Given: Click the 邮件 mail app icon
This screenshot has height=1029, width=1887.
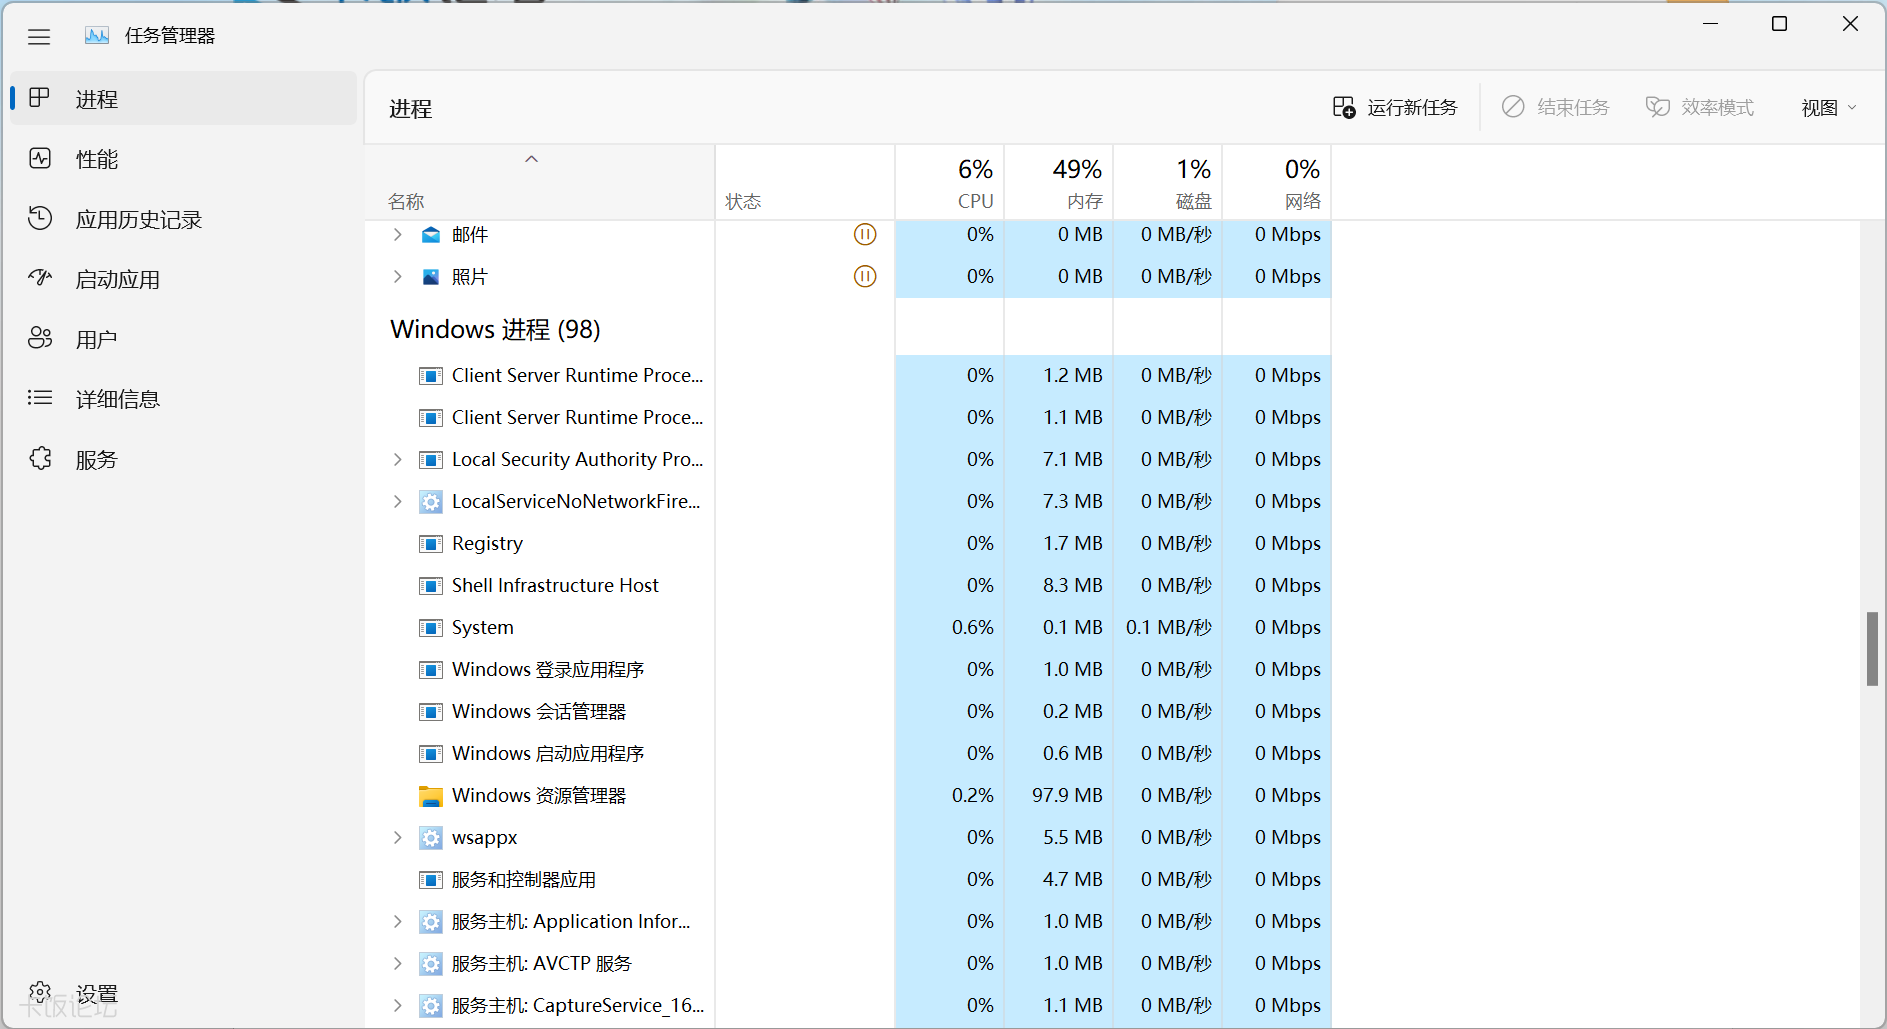Looking at the screenshot, I should click(x=431, y=235).
